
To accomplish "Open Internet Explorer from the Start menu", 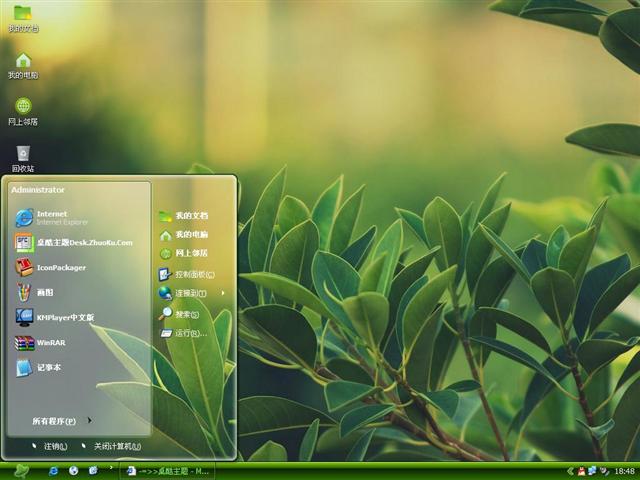I will [50, 217].
